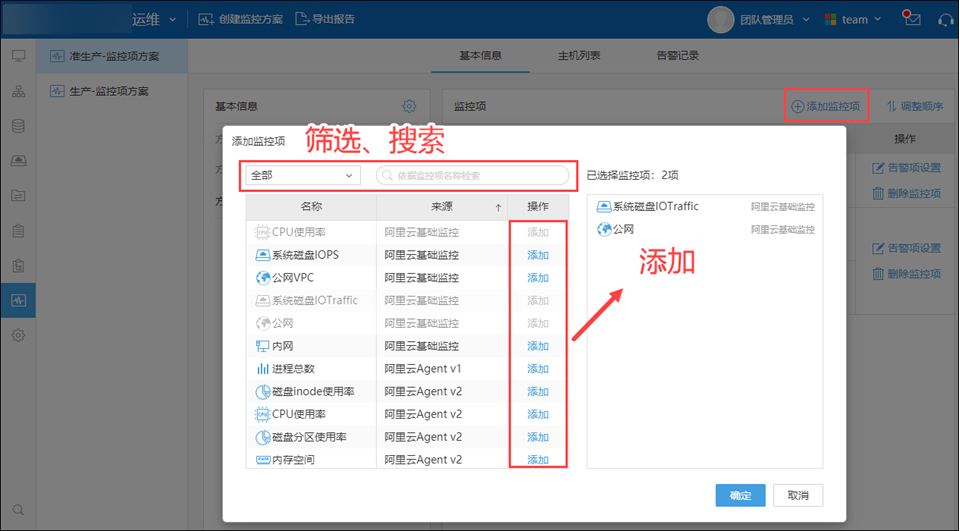The height and width of the screenshot is (531, 960).
Task: Click the database icon in left sidebar
Action: [18, 126]
